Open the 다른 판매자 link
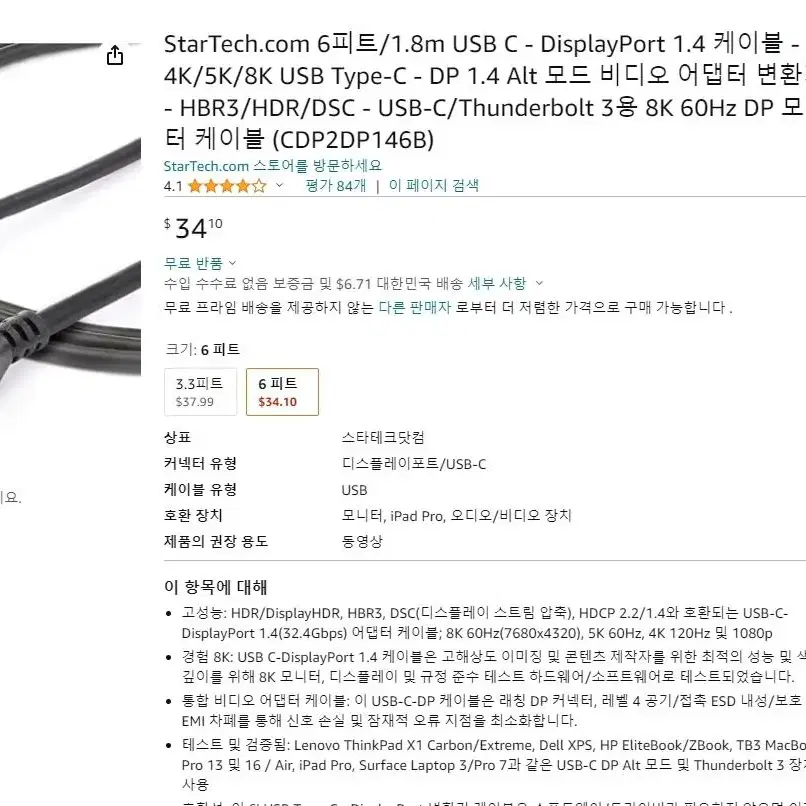 [x=414, y=307]
